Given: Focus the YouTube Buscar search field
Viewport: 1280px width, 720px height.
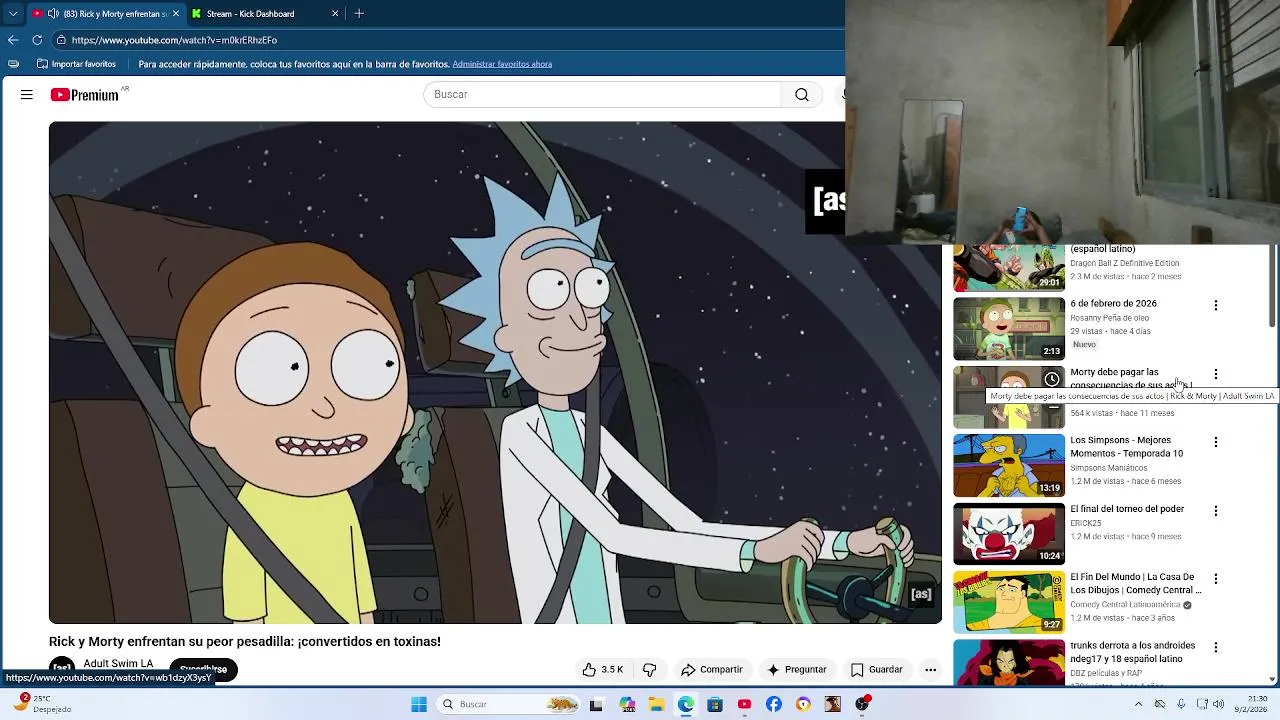Looking at the screenshot, I should [x=603, y=95].
